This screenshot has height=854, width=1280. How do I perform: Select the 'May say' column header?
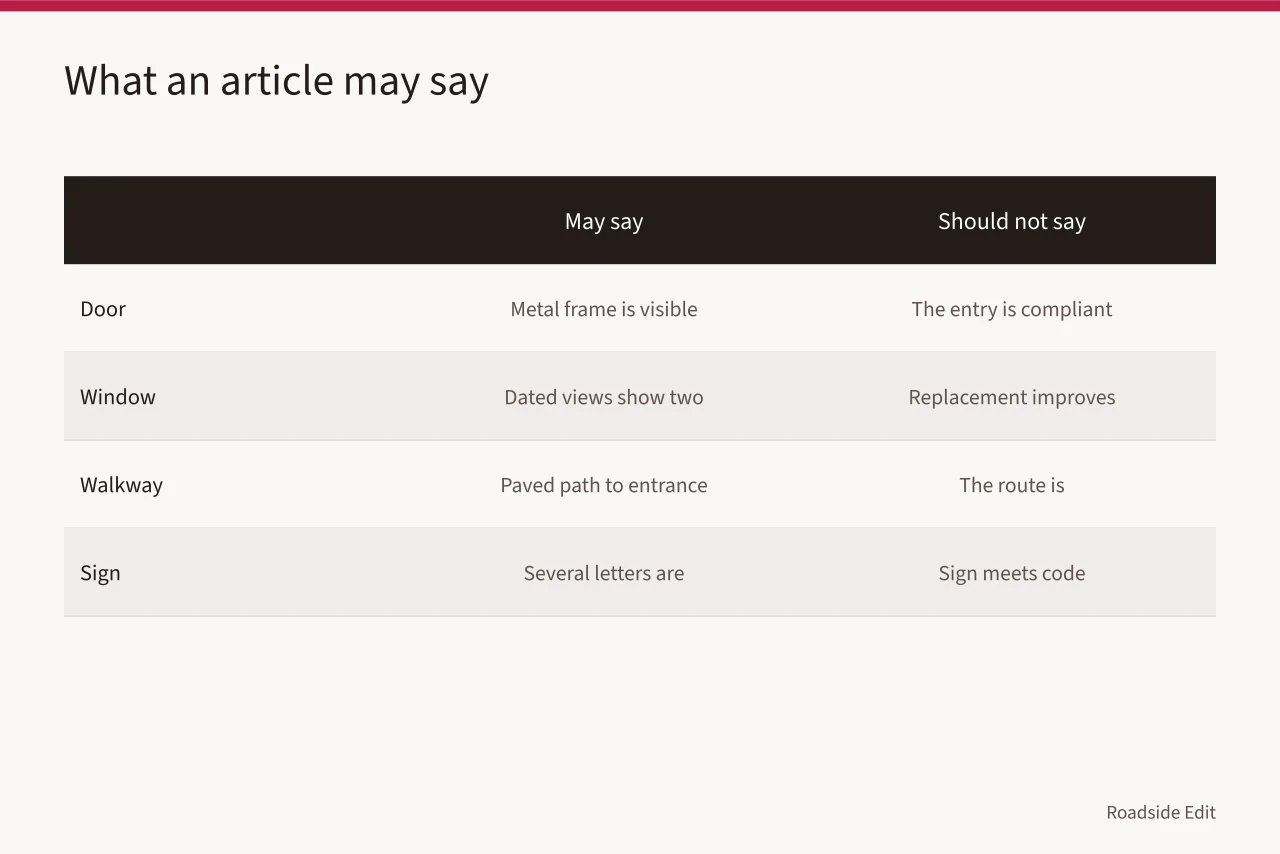604,221
